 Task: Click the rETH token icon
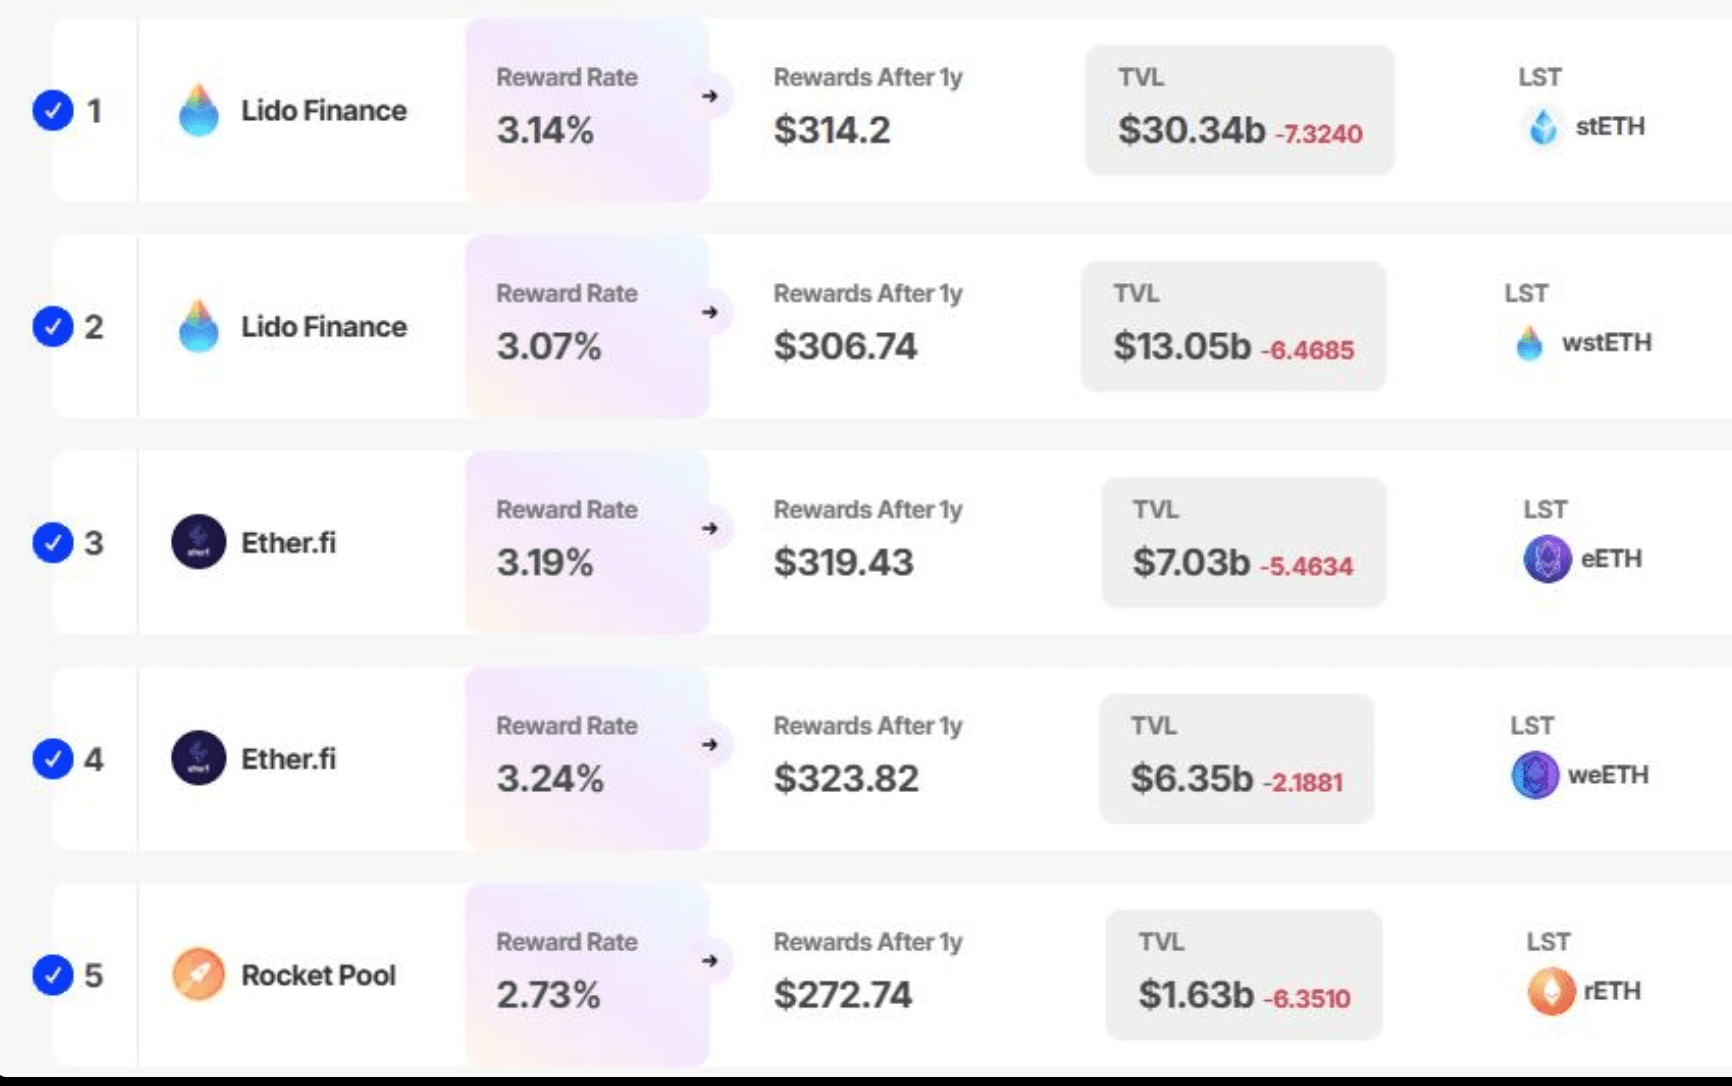(1551, 991)
